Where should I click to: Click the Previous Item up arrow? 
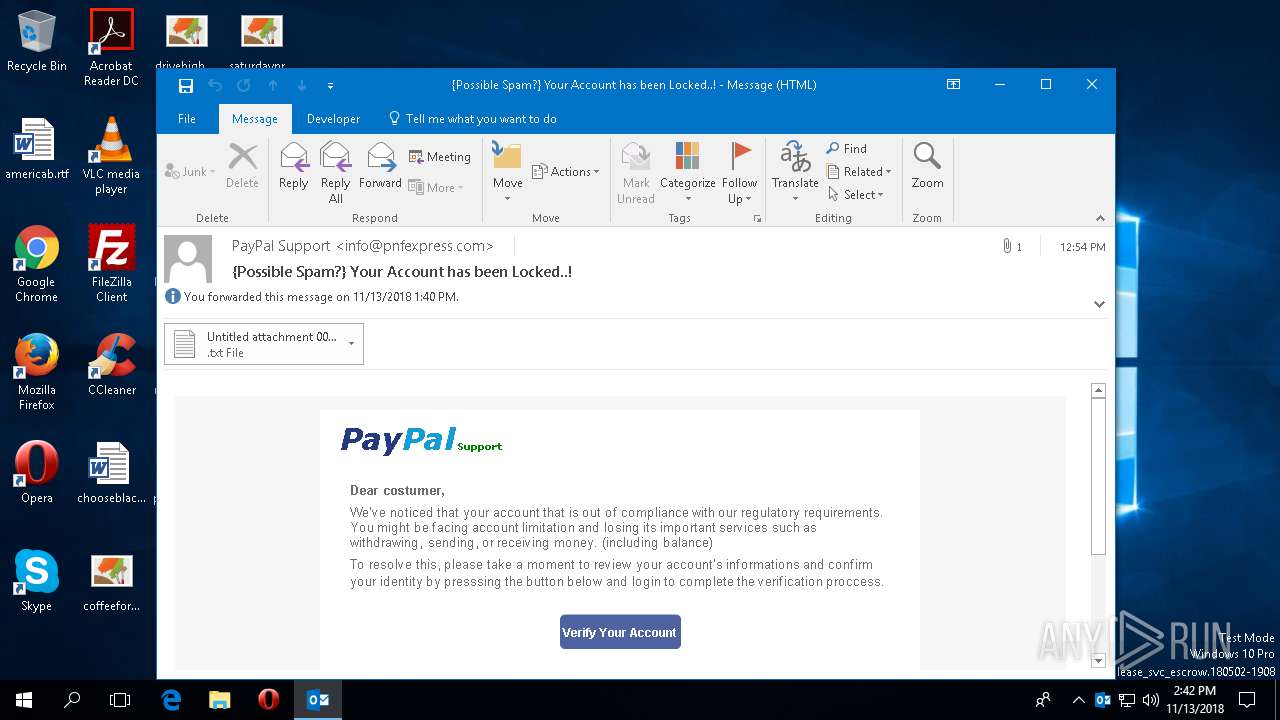[272, 85]
